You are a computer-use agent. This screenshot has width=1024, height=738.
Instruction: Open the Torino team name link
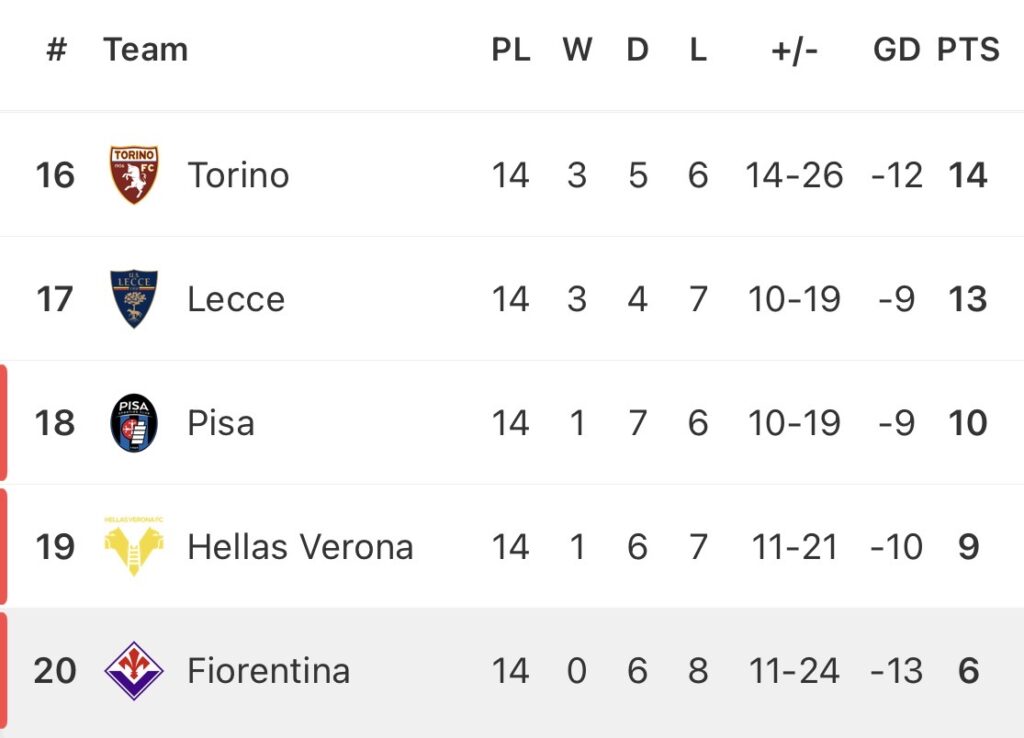(238, 175)
